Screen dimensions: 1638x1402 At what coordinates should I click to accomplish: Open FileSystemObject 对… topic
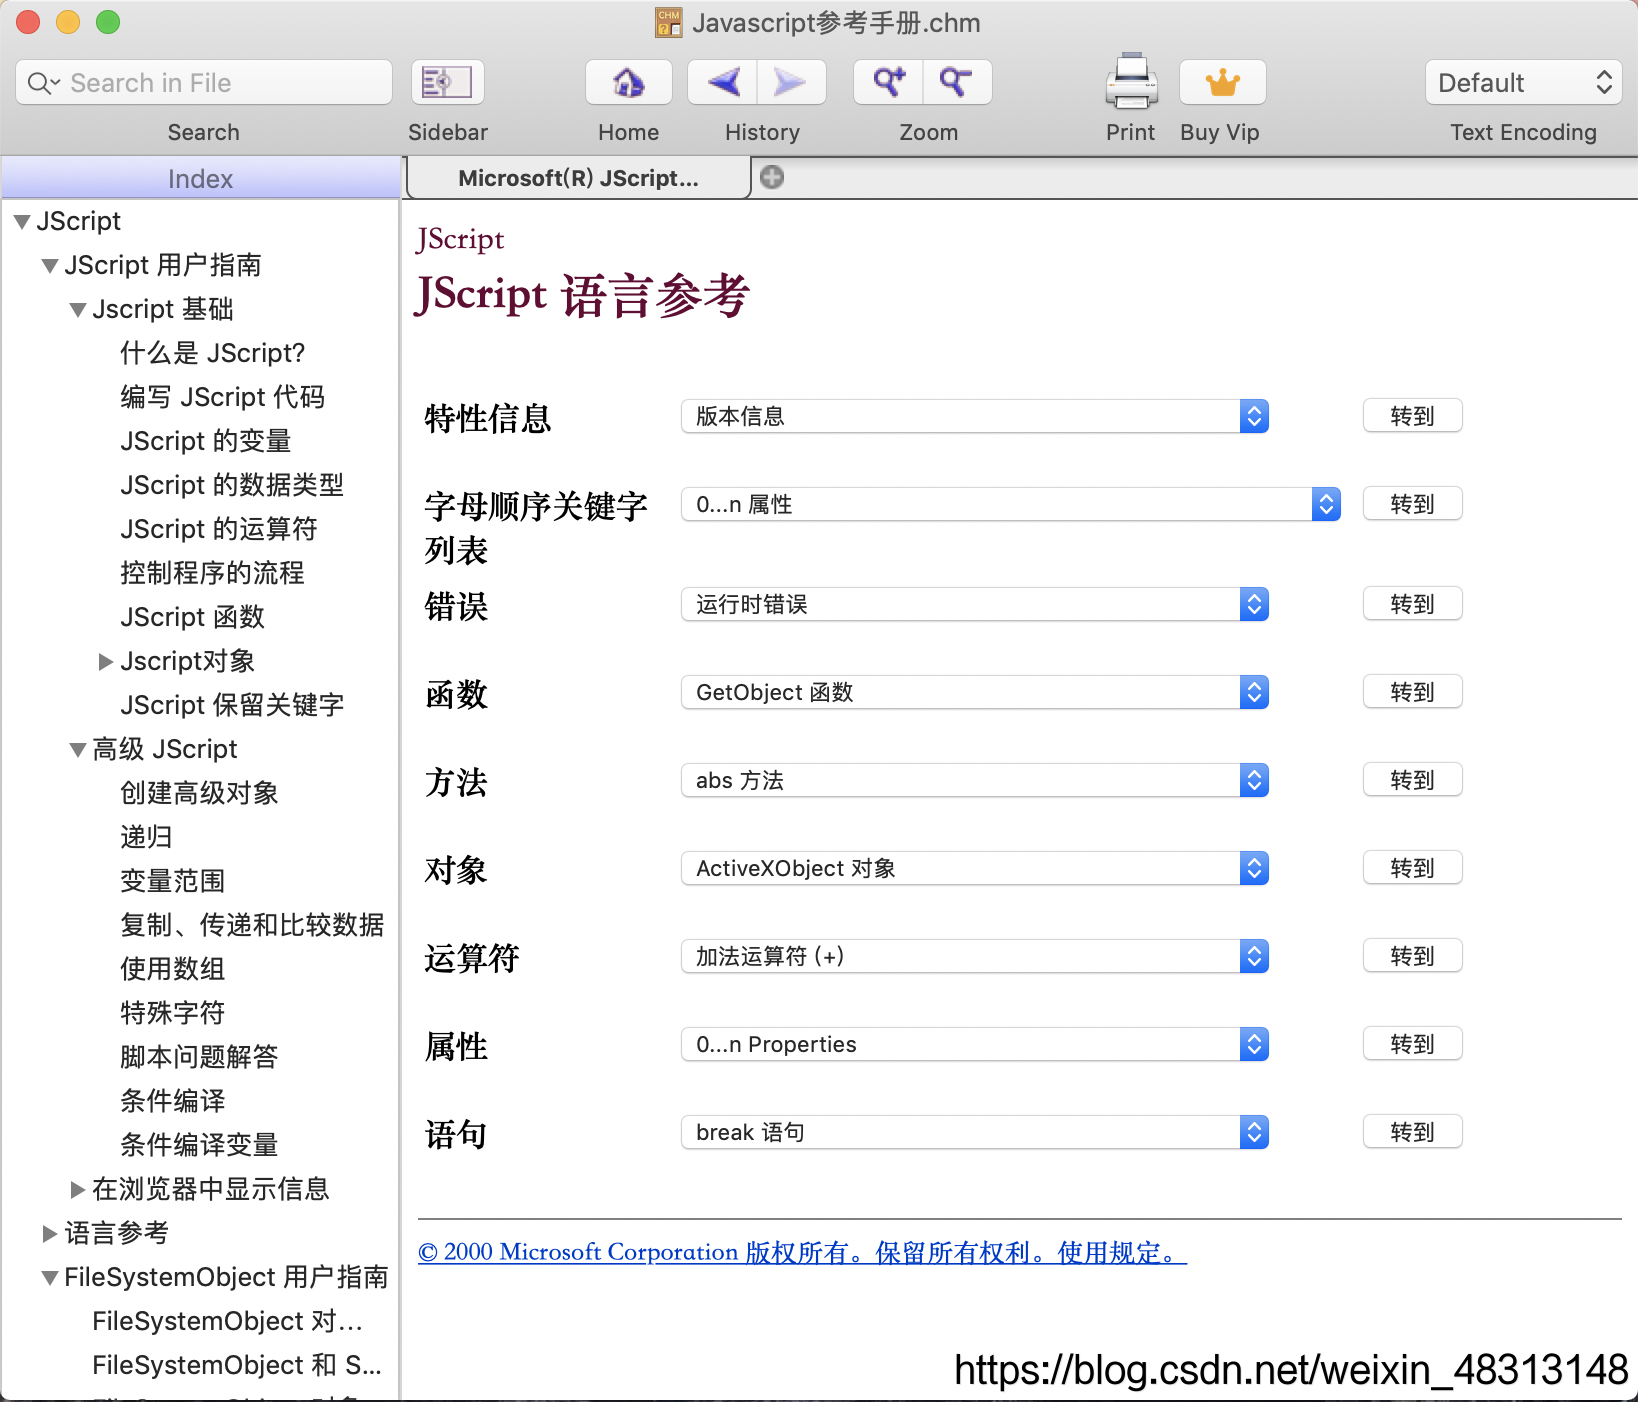click(227, 1321)
